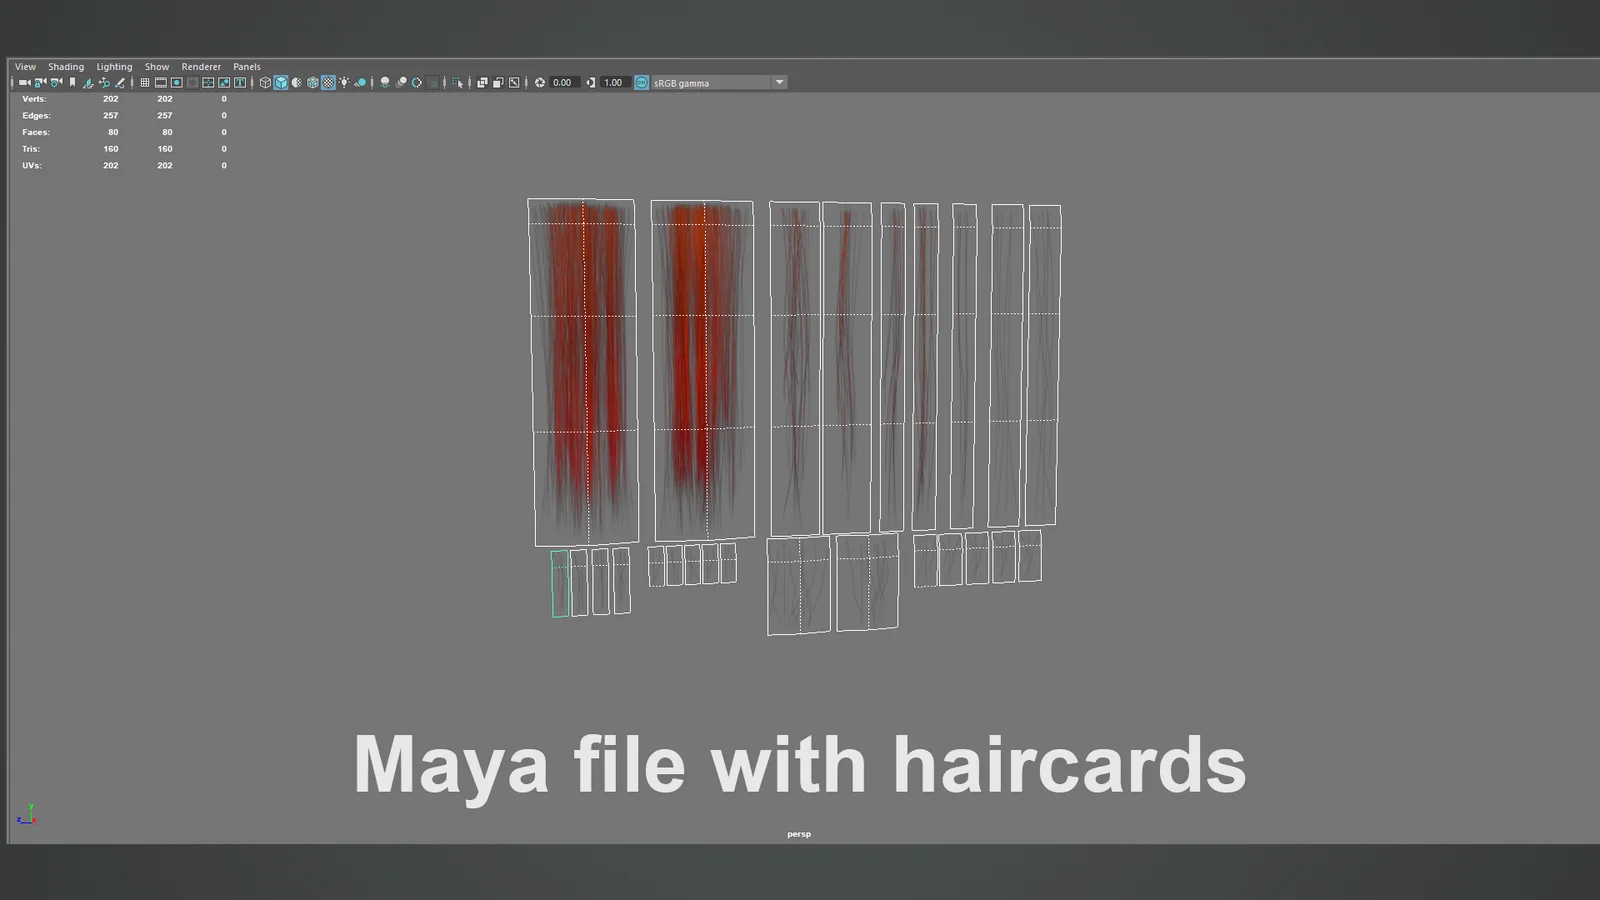Open the Lighting menu

[114, 66]
